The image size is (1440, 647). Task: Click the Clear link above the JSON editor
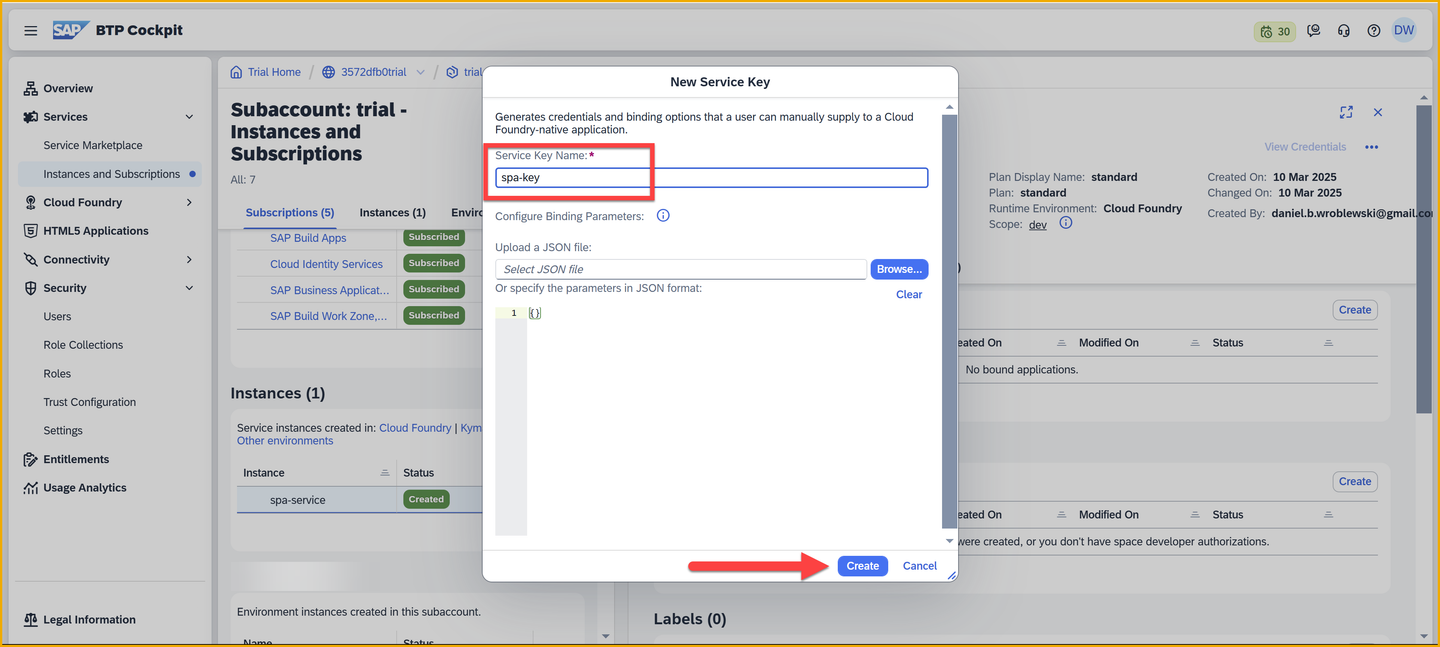tap(909, 294)
